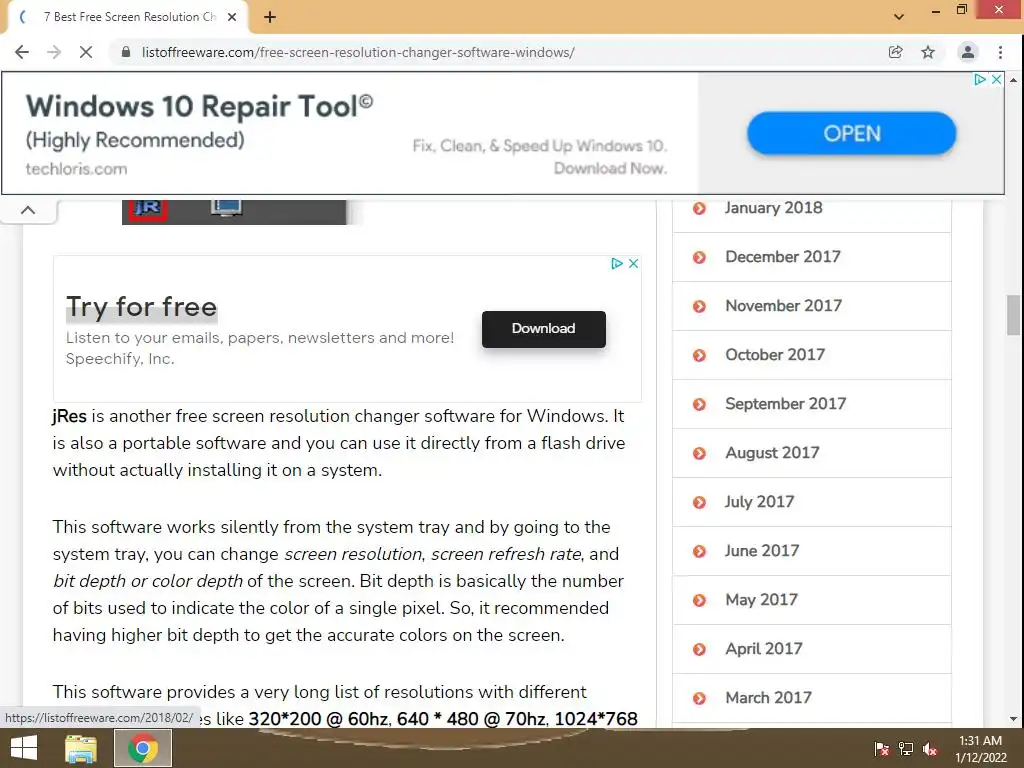Click the forward navigation arrow
This screenshot has width=1024, height=768.
coord(54,52)
